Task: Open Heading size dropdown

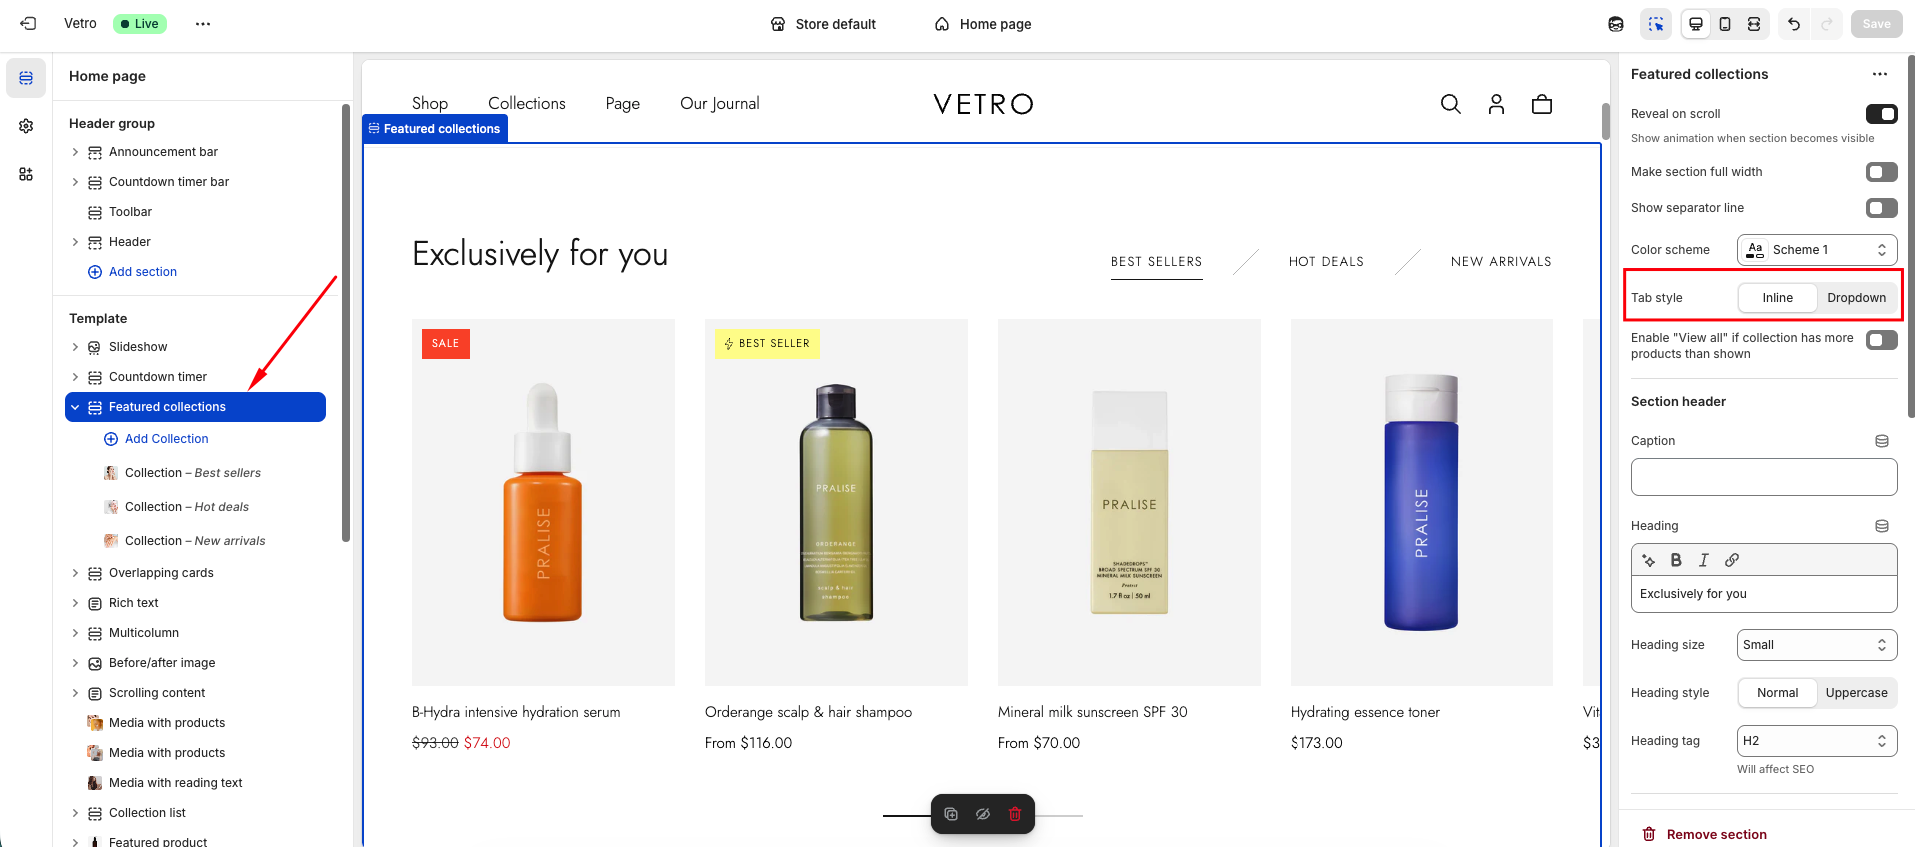Action: [1816, 645]
